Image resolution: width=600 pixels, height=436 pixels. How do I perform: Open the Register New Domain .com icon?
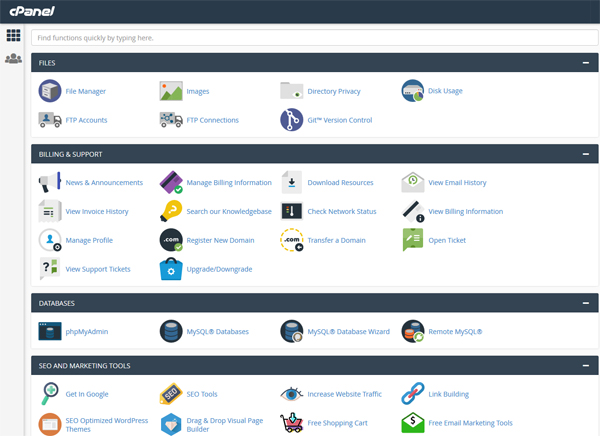pos(171,240)
